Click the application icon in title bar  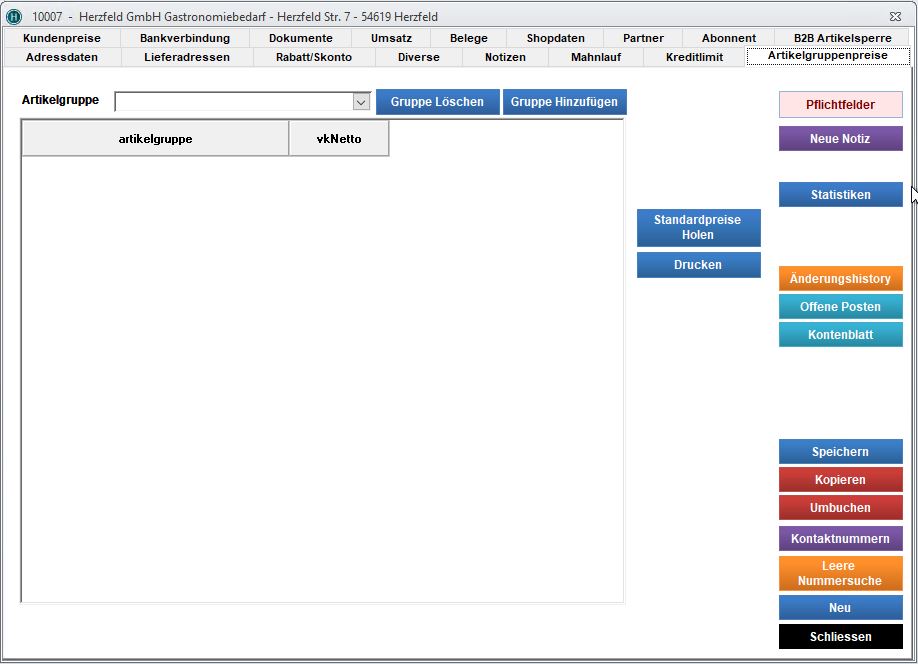click(14, 17)
